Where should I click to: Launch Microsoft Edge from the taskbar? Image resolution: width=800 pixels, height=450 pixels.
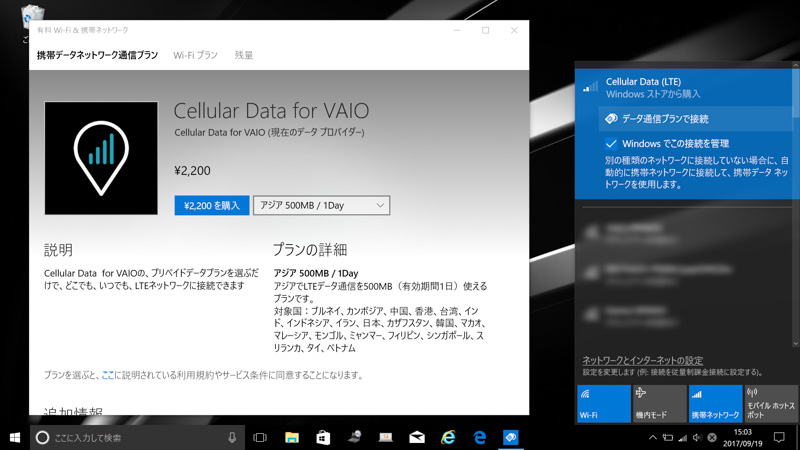click(480, 437)
